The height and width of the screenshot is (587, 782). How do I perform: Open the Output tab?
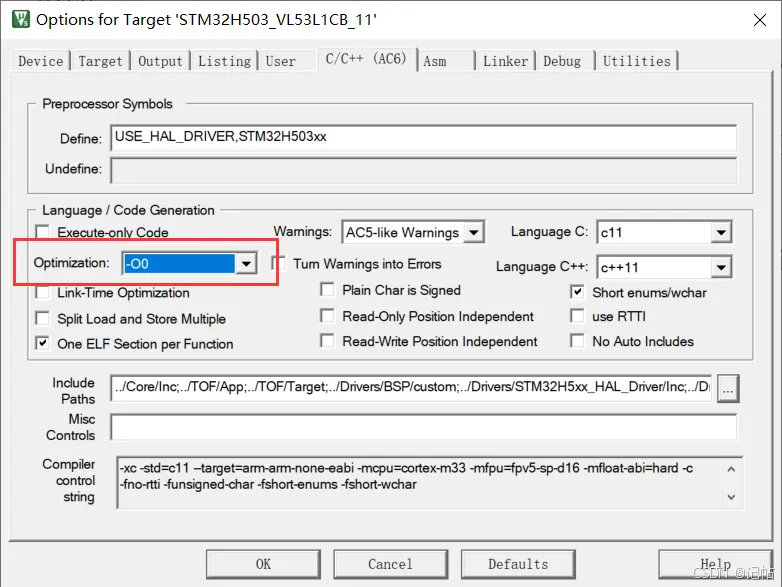point(160,61)
